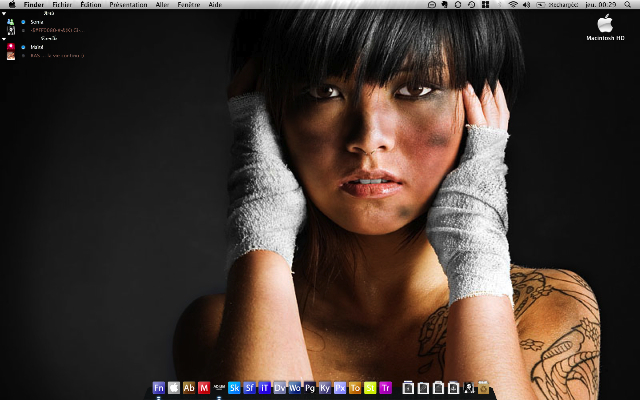640x400 pixels.
Task: Click the four-squares Spaces menu bar icon
Action: (x=485, y=4)
